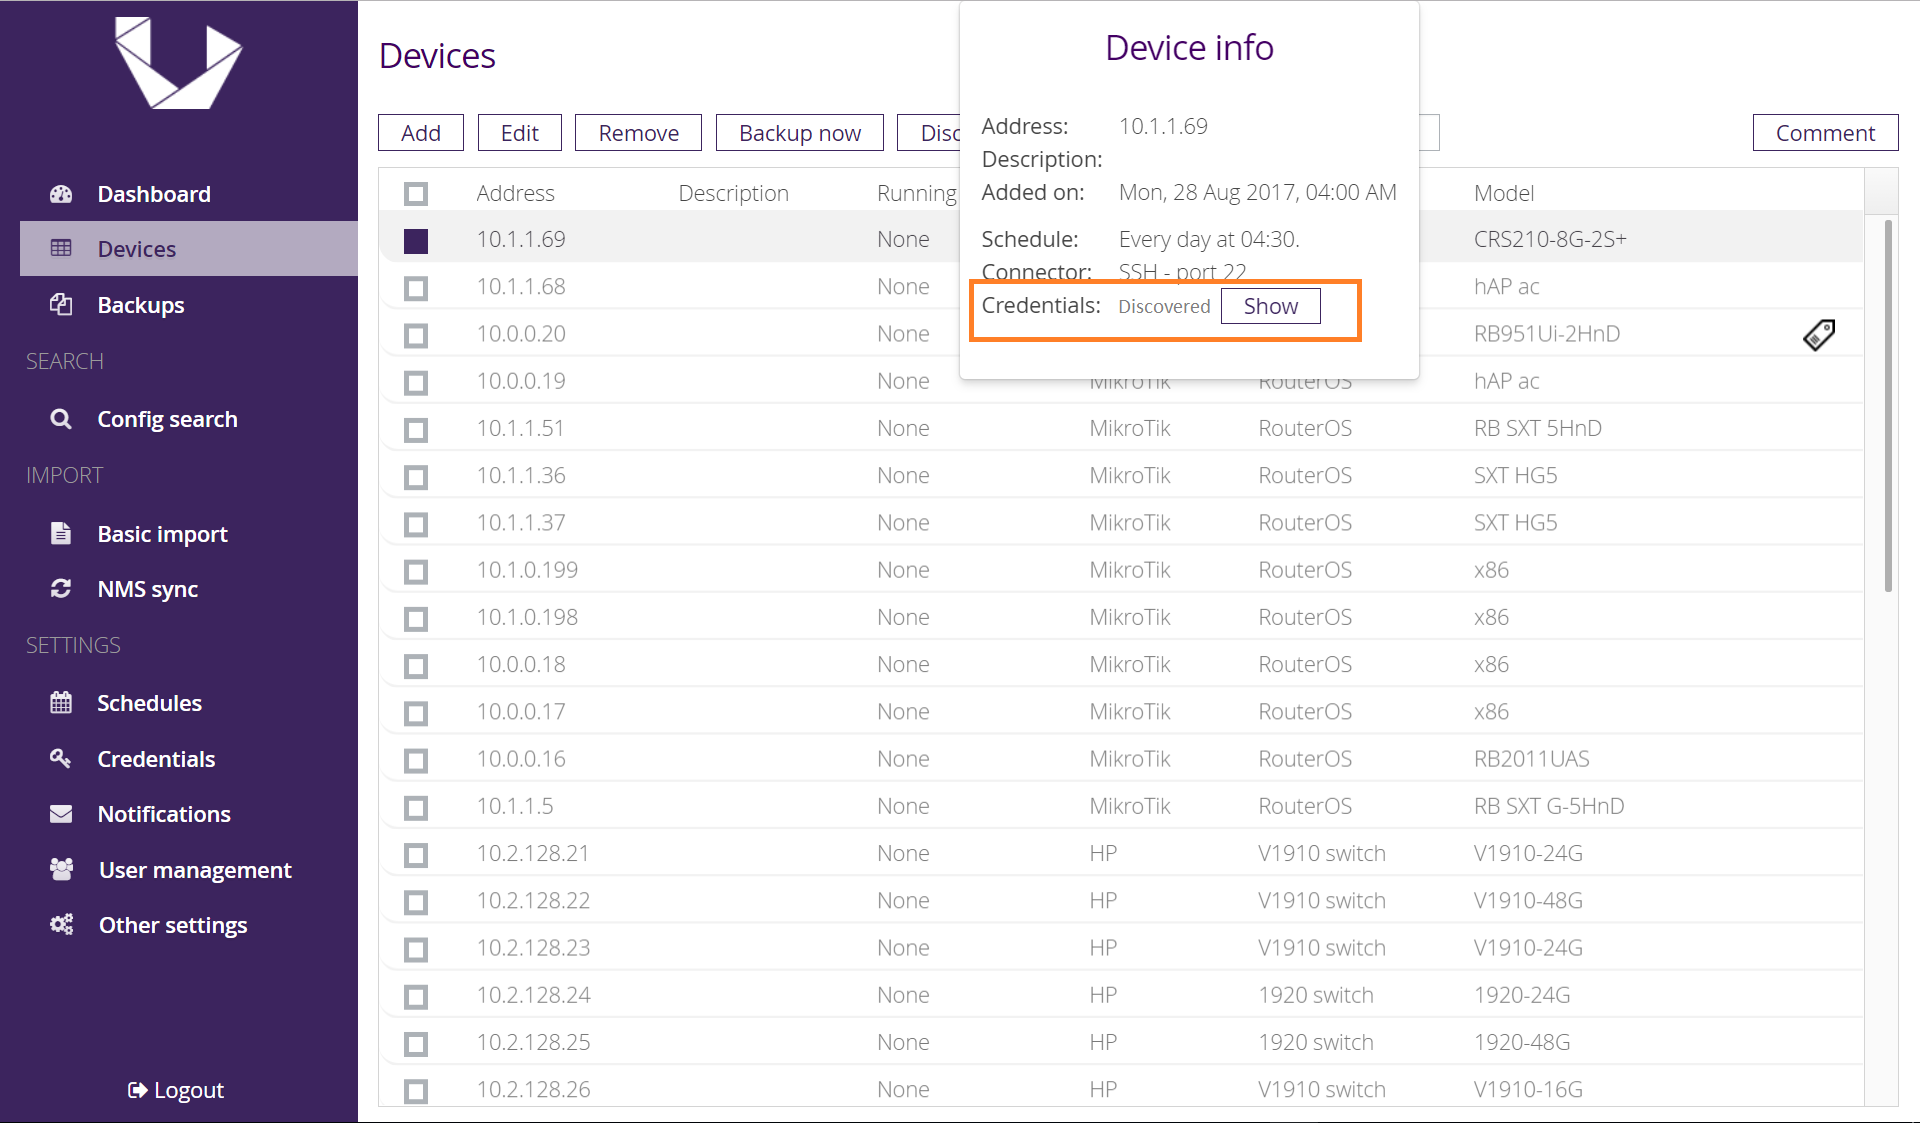Click the Logout exit icon
1920x1123 pixels.
coord(137,1090)
